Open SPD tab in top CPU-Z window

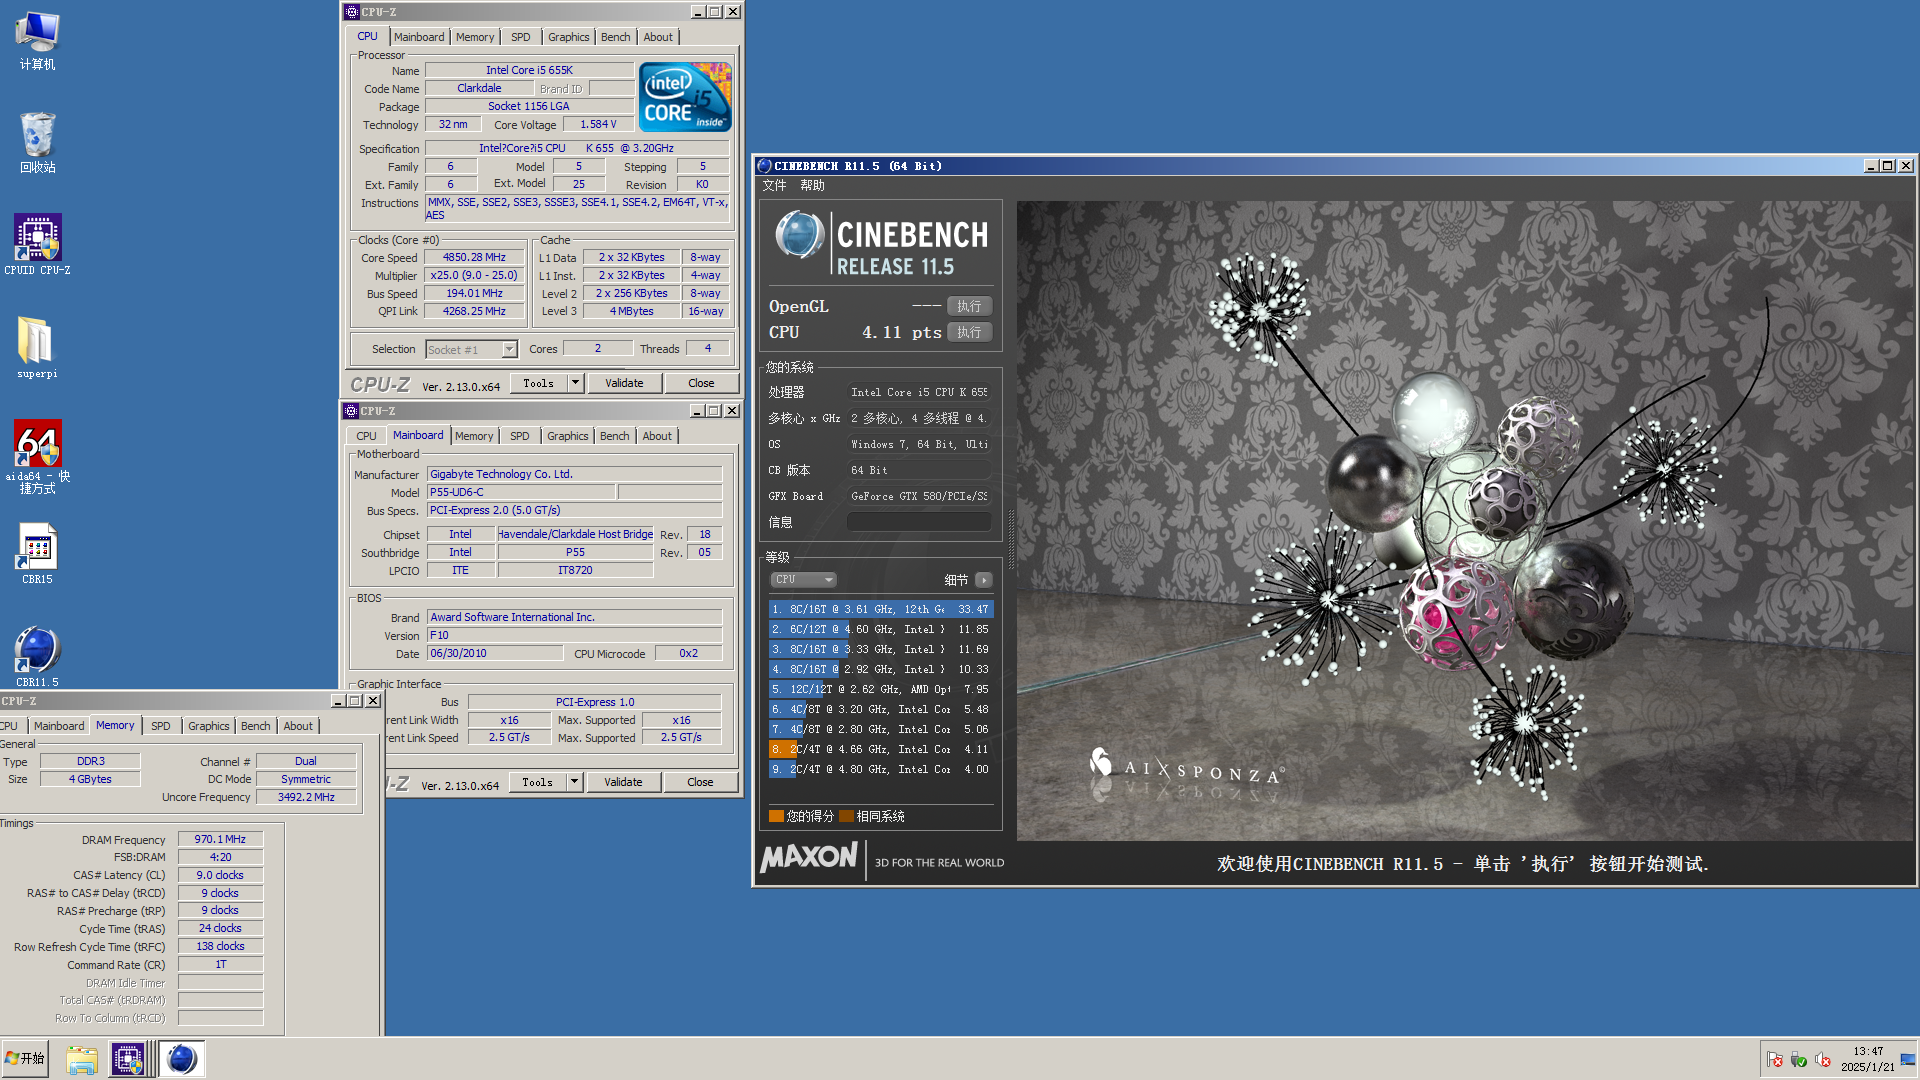(521, 37)
